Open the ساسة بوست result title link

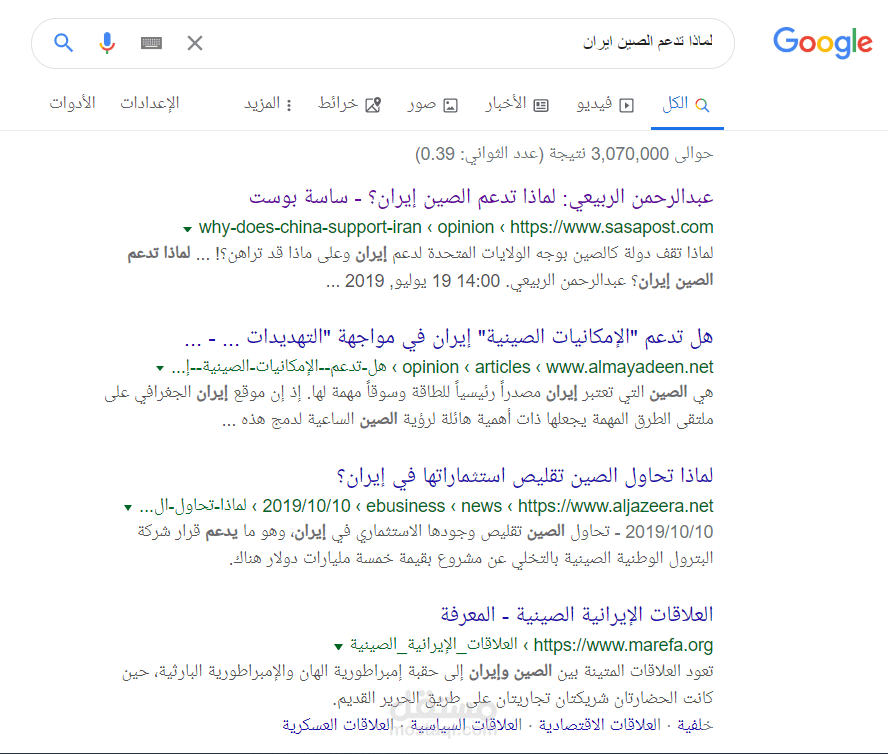point(481,197)
